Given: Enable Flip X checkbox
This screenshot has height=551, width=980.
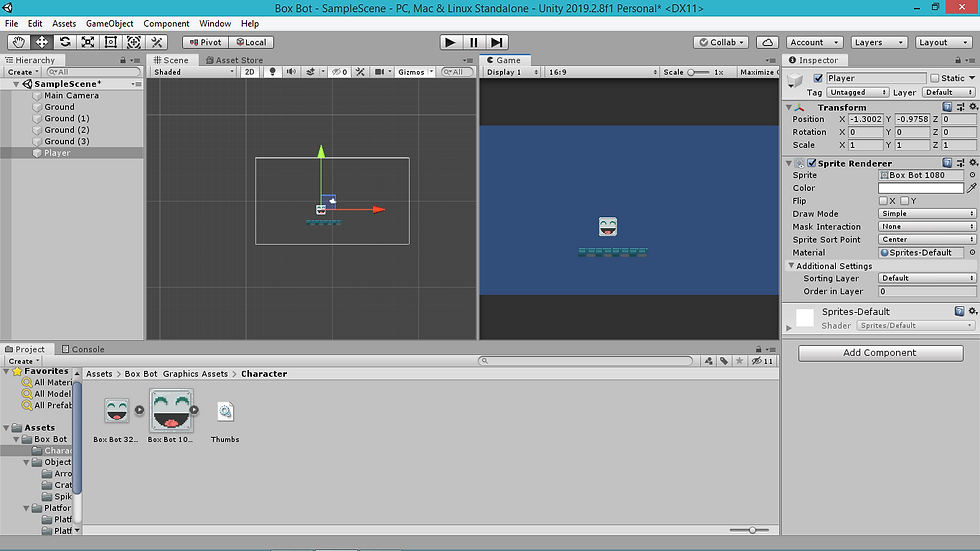Looking at the screenshot, I should click(883, 201).
